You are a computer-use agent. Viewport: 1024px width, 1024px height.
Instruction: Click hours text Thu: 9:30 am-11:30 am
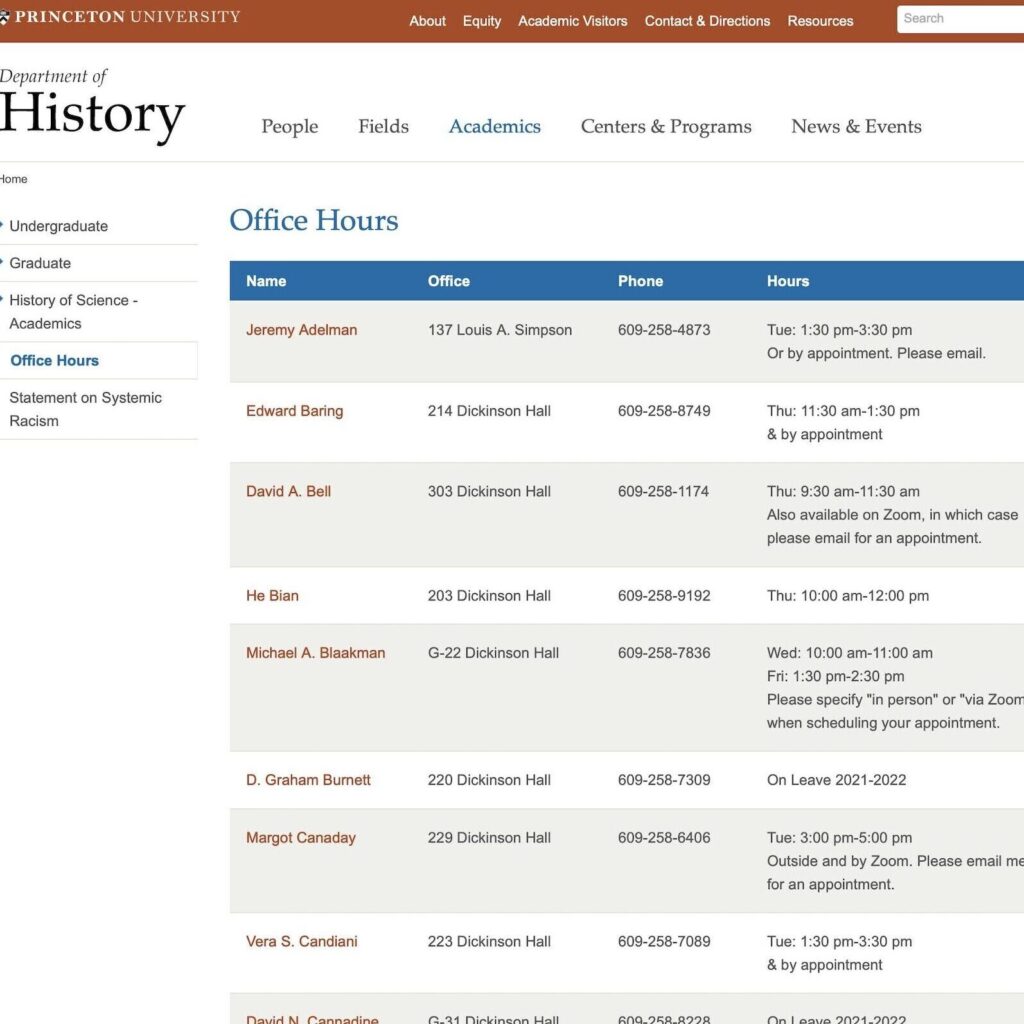click(x=843, y=491)
